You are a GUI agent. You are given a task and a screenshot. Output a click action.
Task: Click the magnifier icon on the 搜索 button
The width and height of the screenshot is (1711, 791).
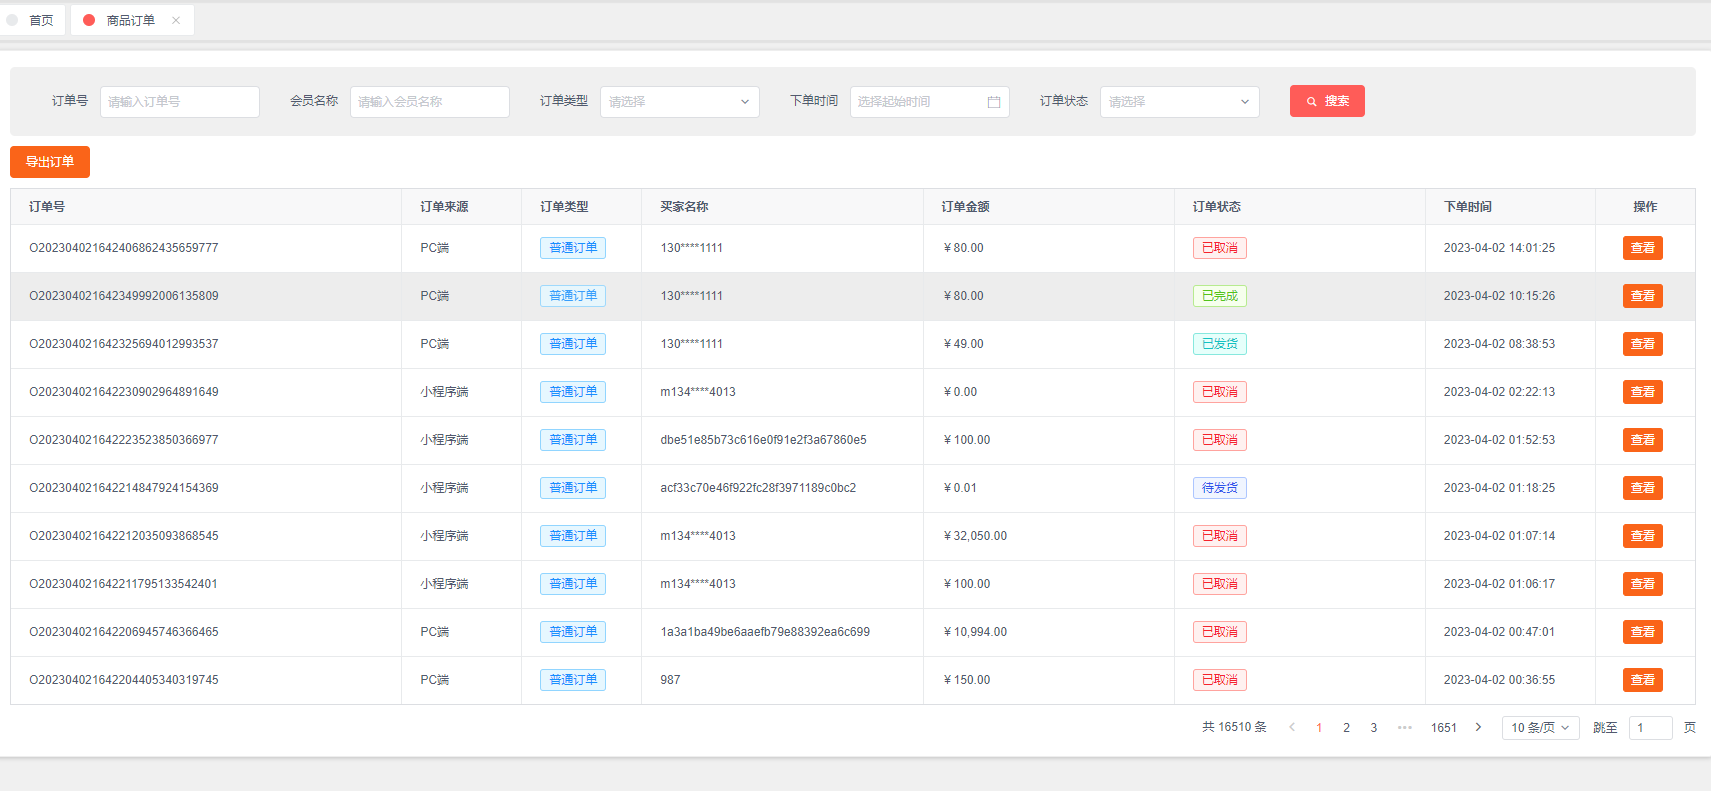coord(1311,101)
